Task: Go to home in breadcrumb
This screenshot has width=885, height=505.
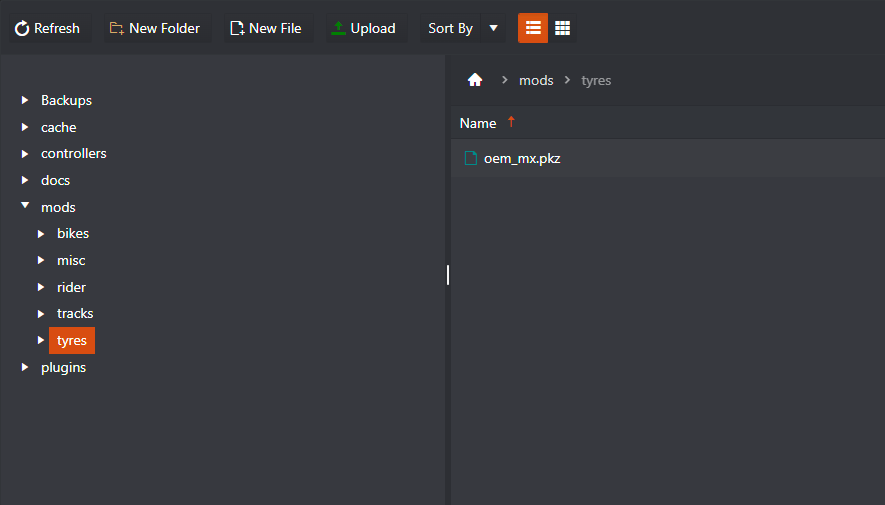Action: [x=475, y=80]
